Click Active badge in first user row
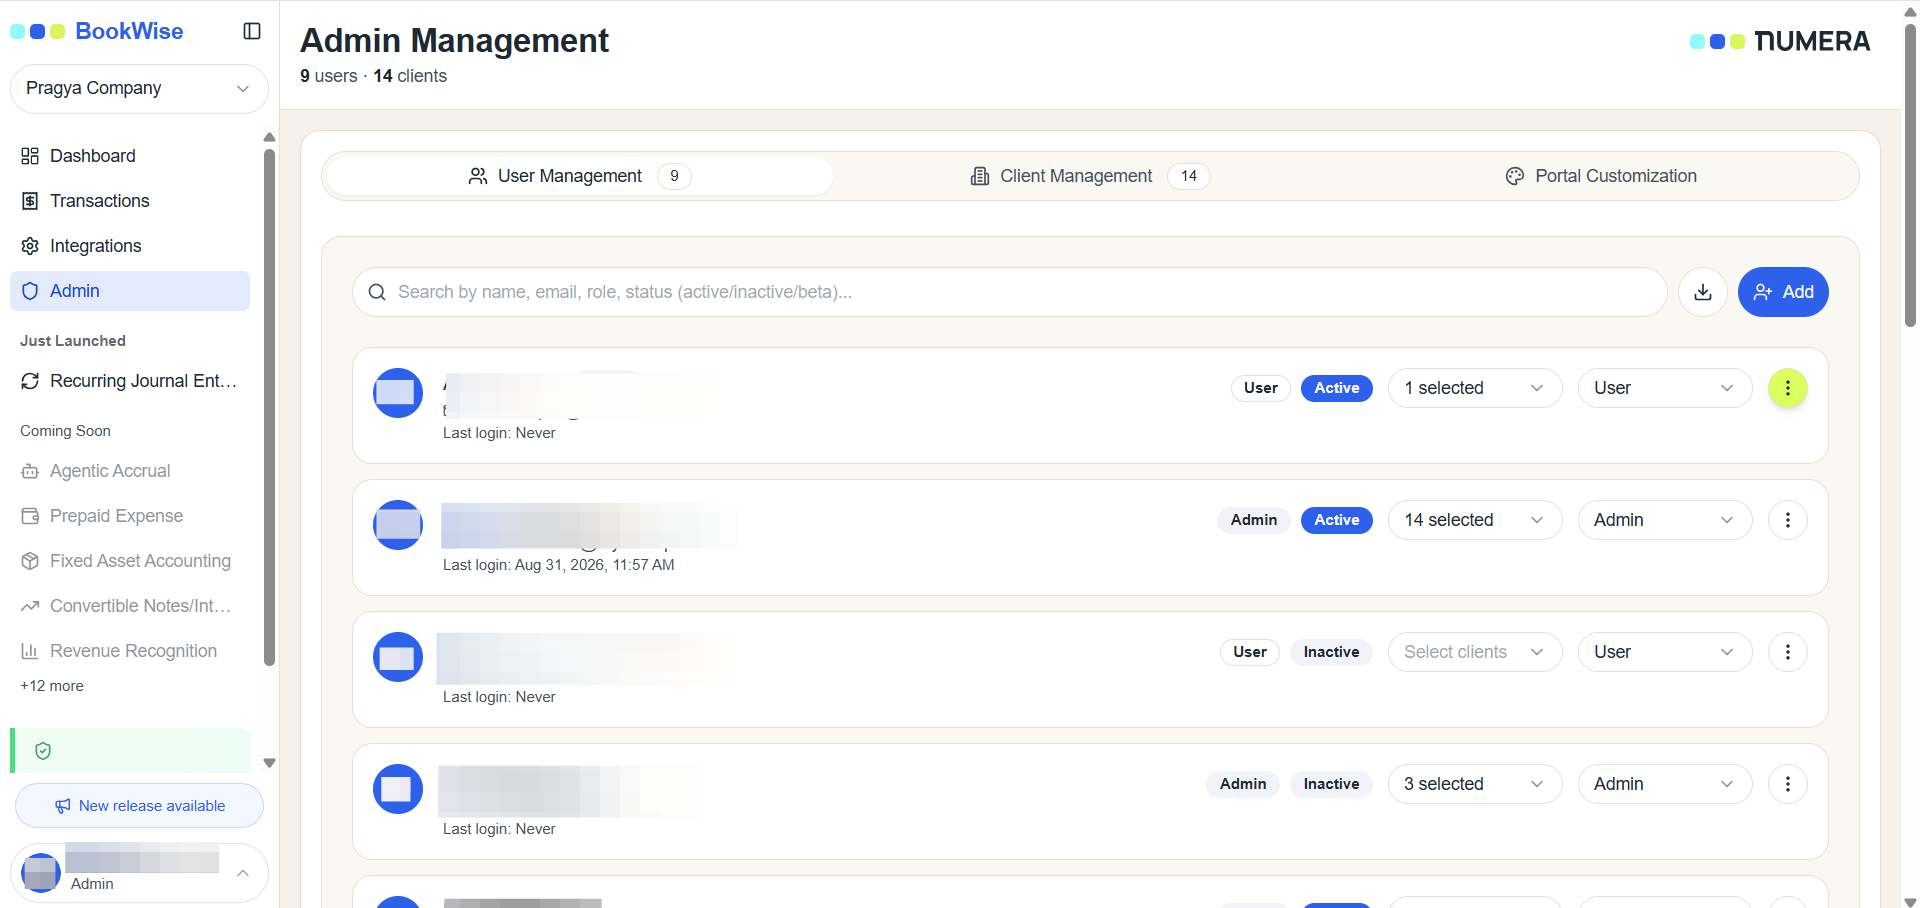Viewport: 1920px width, 908px height. pos(1337,388)
